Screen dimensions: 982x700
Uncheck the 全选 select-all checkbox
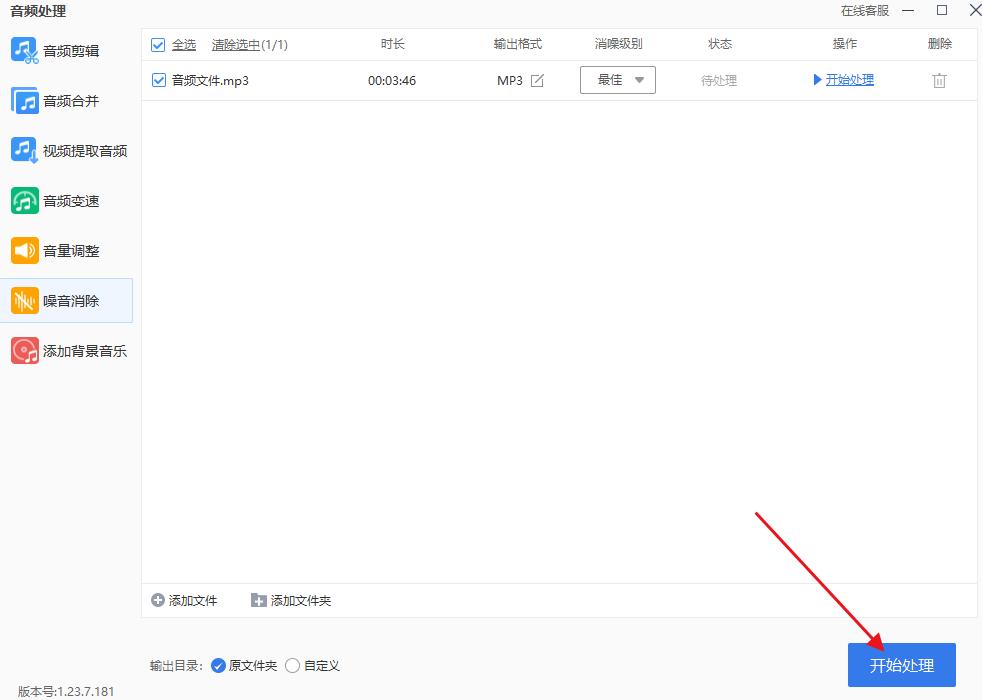(x=158, y=44)
